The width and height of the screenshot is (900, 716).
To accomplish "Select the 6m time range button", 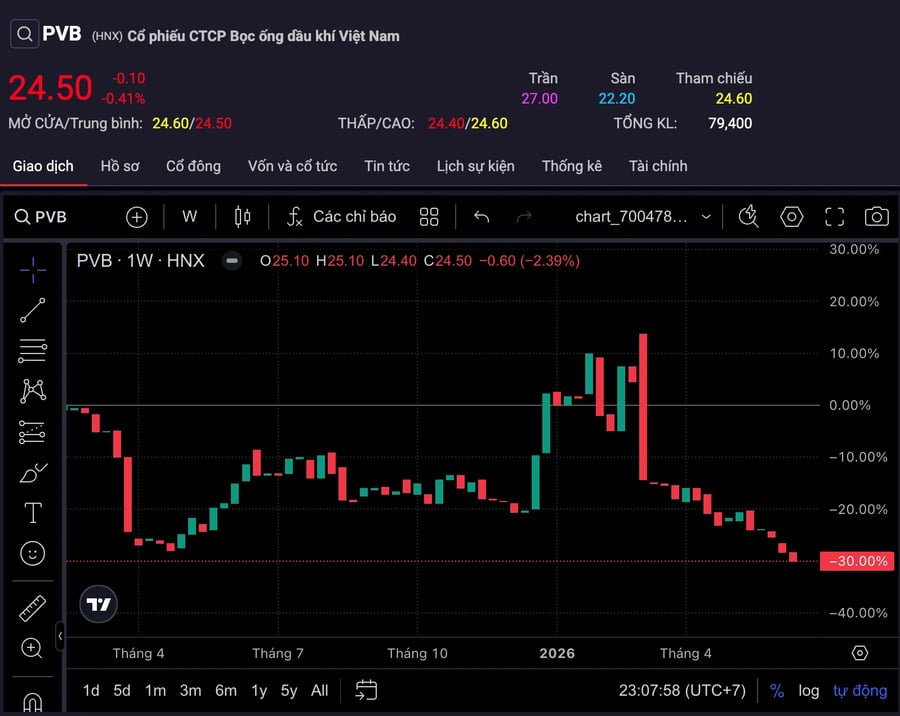I will (x=226, y=690).
